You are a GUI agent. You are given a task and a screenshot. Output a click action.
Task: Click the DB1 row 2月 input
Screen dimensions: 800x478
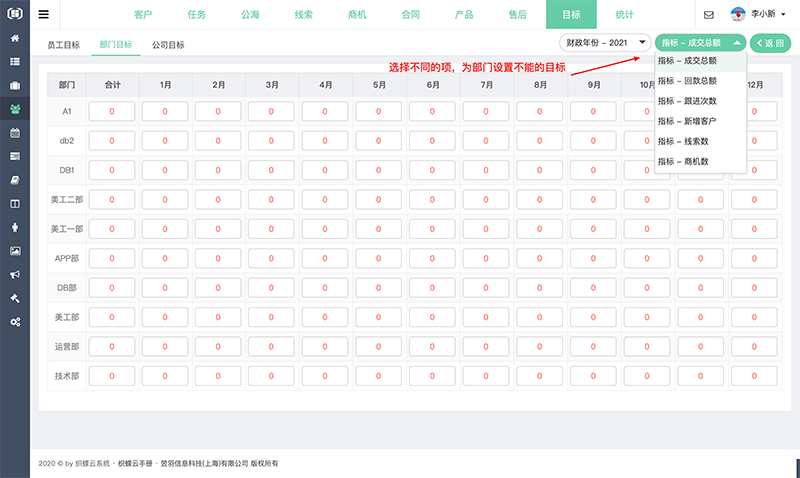click(218, 170)
